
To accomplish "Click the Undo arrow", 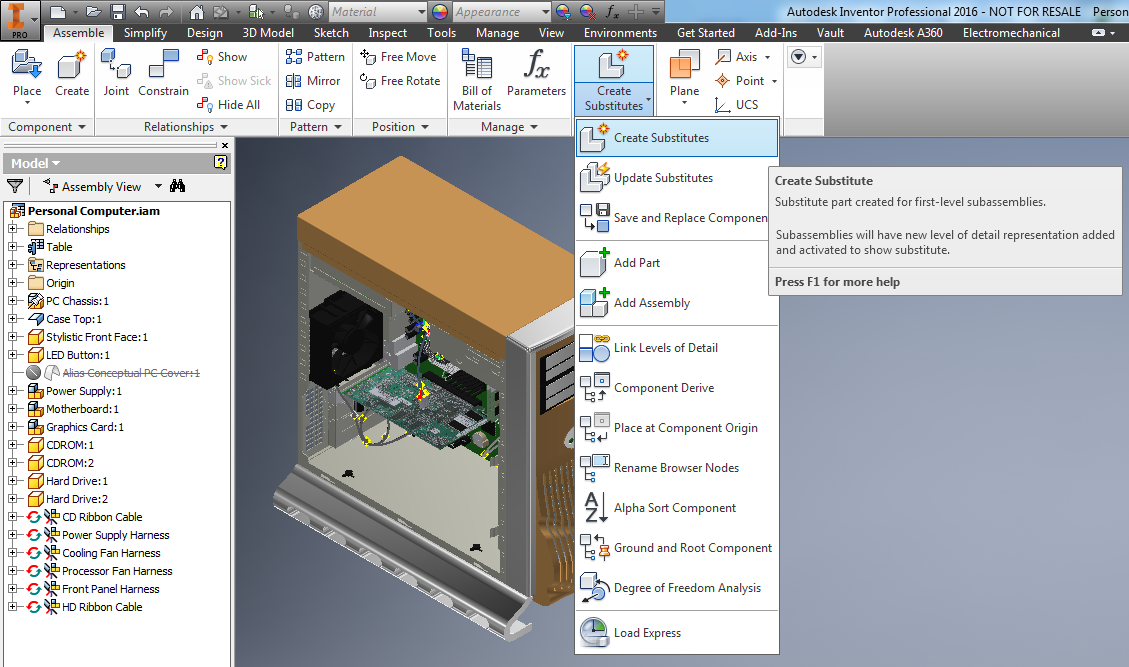I will point(142,12).
